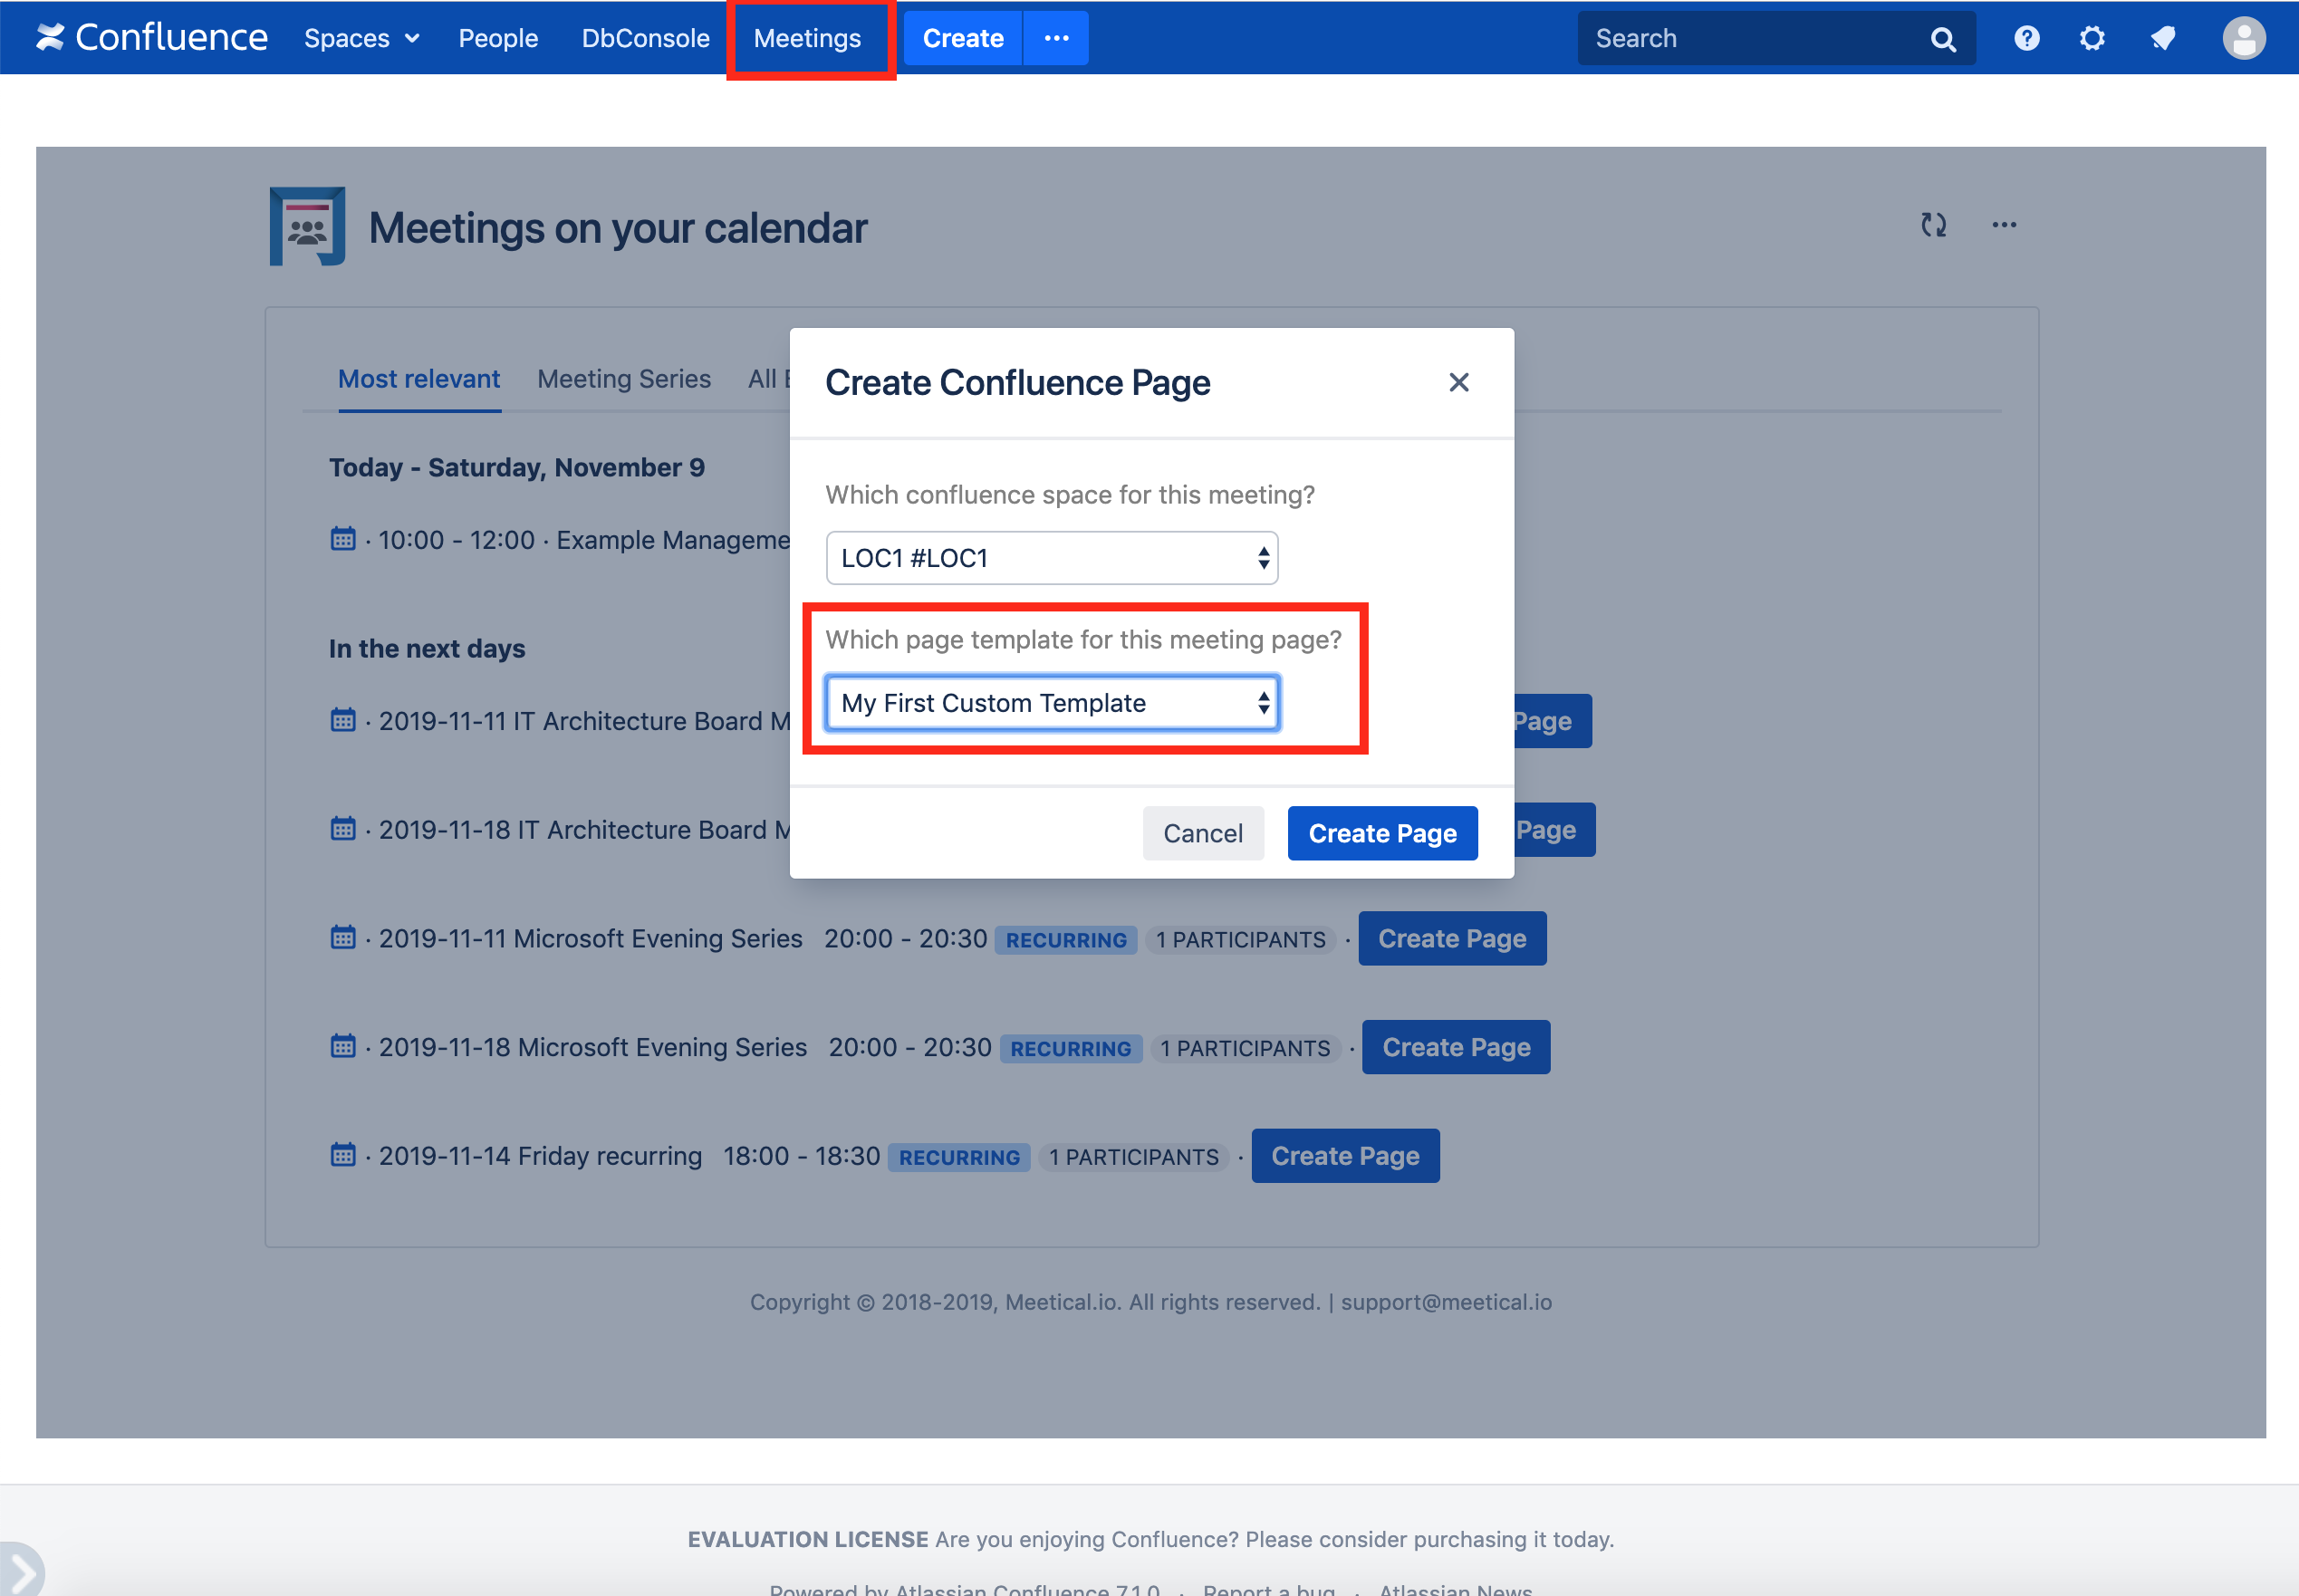The width and height of the screenshot is (2299, 1596).
Task: Click the Confluence logo
Action: tap(152, 38)
